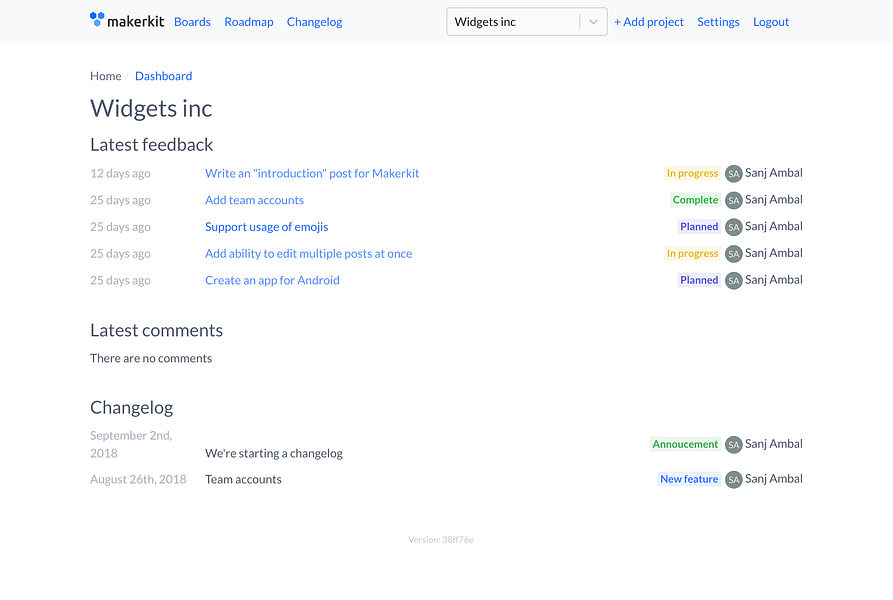This screenshot has height=600, width=893.
Task: Click the New feature changelog tag
Action: (x=689, y=479)
